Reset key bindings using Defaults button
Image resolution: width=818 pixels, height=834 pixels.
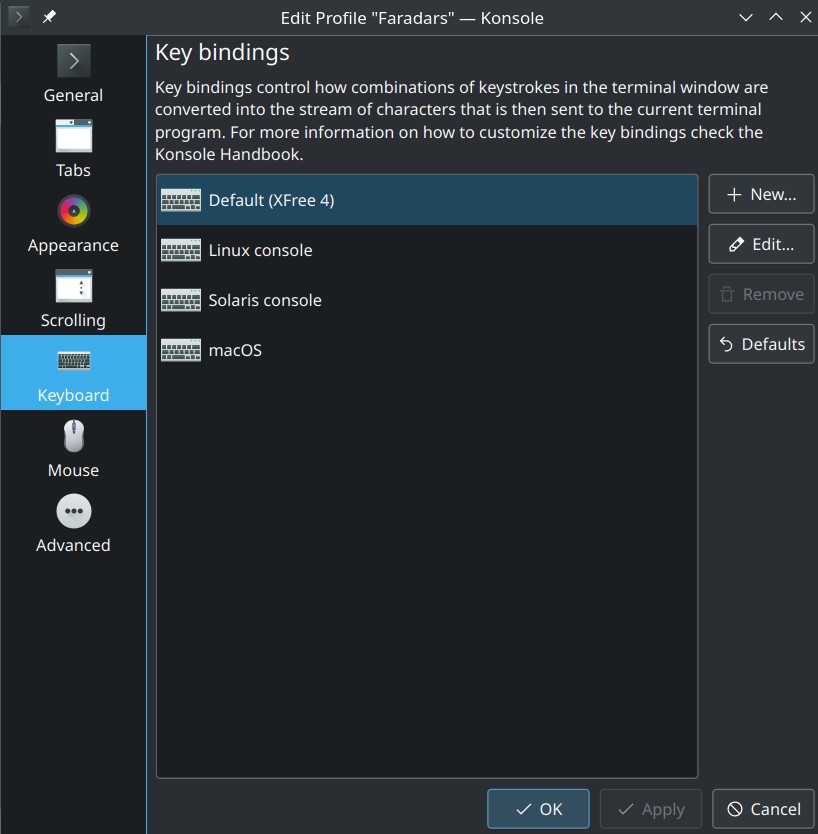tap(761, 344)
